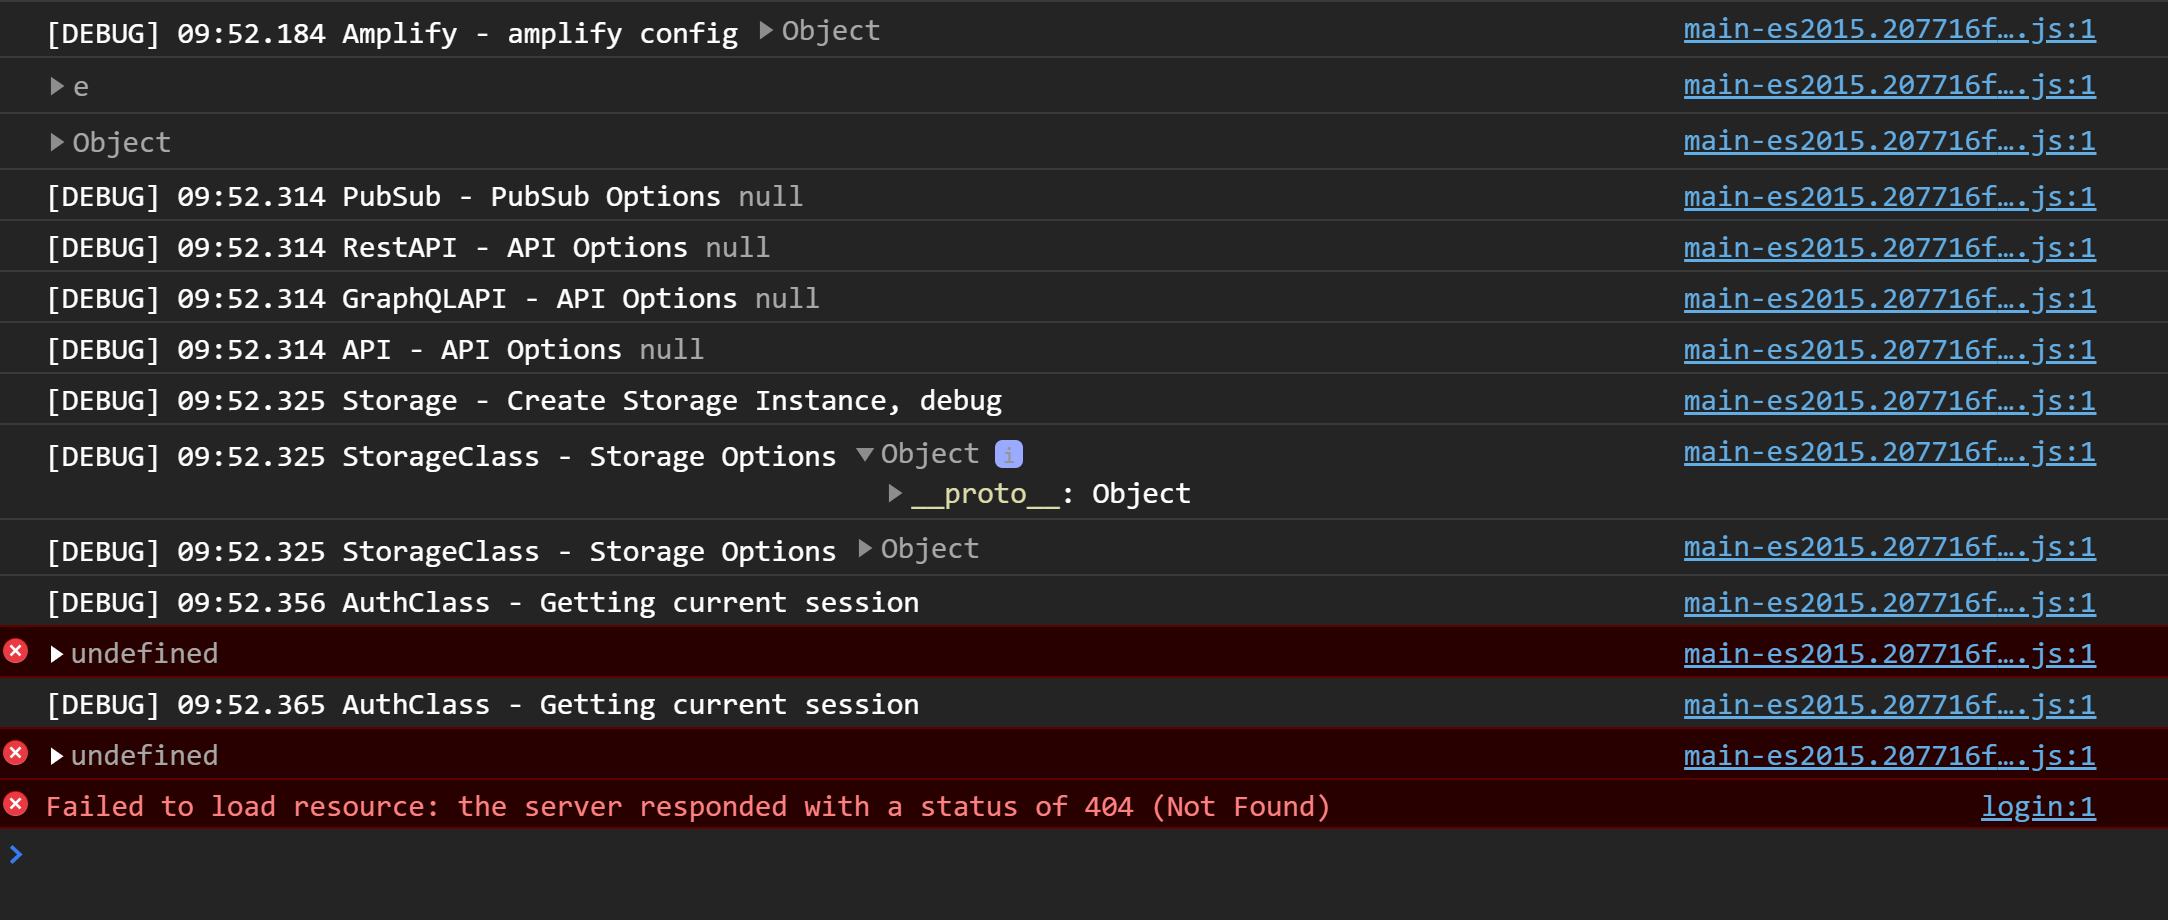The image size is (2168, 920).
Task: Open source link for Amplify config log
Action: pyautogui.click(x=1889, y=30)
